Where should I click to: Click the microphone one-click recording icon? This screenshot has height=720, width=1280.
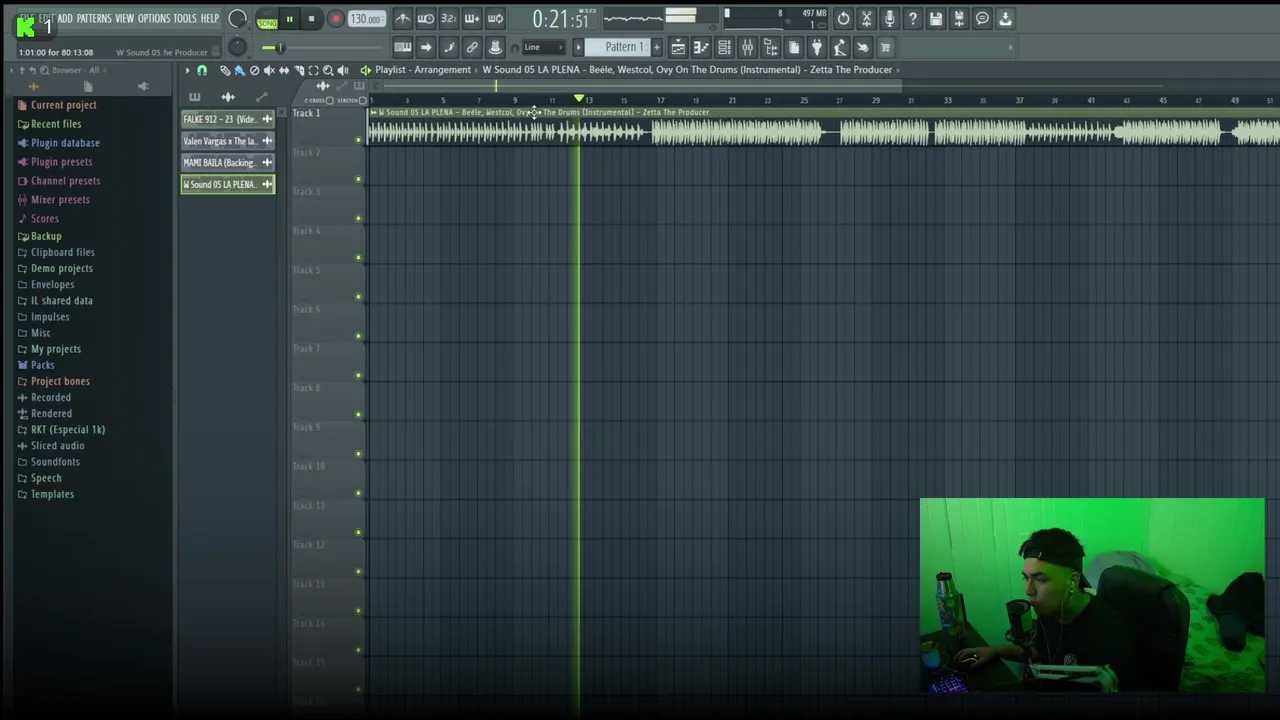(890, 18)
